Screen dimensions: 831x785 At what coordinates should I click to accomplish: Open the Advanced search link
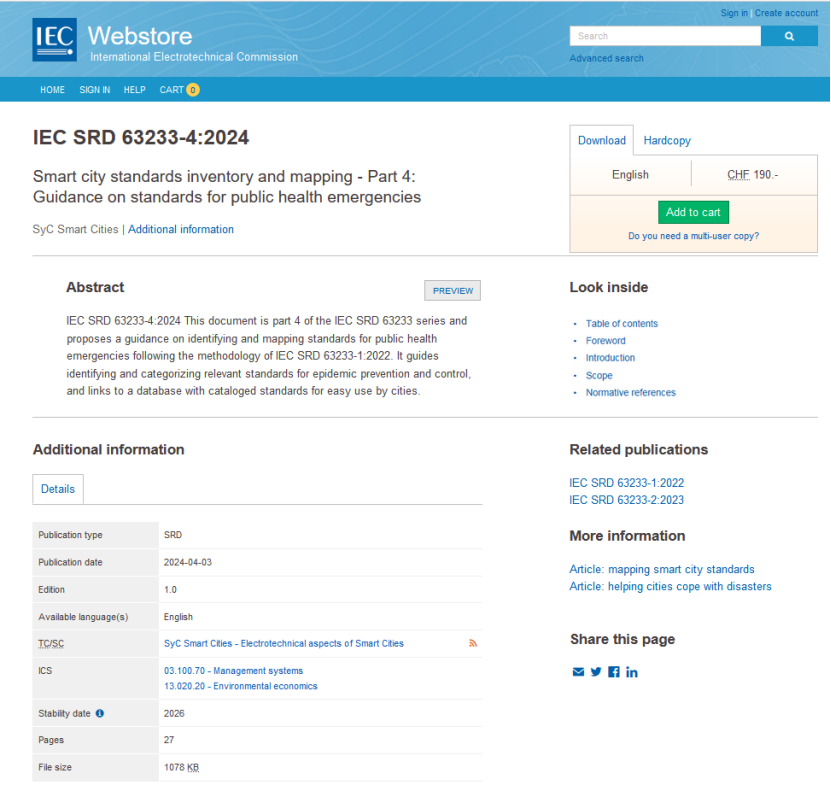pos(606,58)
